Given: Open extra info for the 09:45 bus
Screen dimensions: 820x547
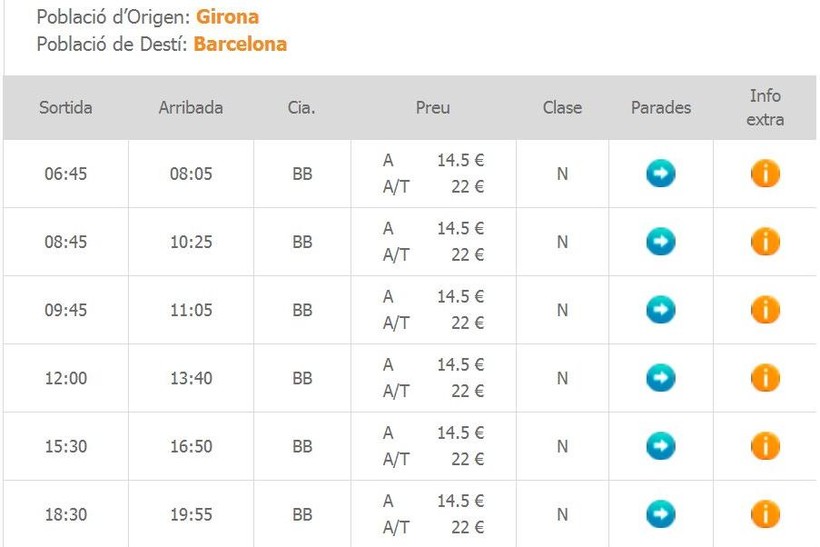Looking at the screenshot, I should [x=765, y=310].
